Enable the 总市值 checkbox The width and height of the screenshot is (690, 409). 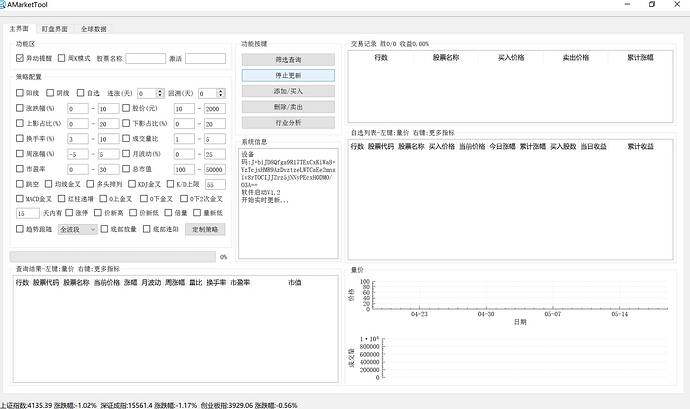(x=126, y=169)
